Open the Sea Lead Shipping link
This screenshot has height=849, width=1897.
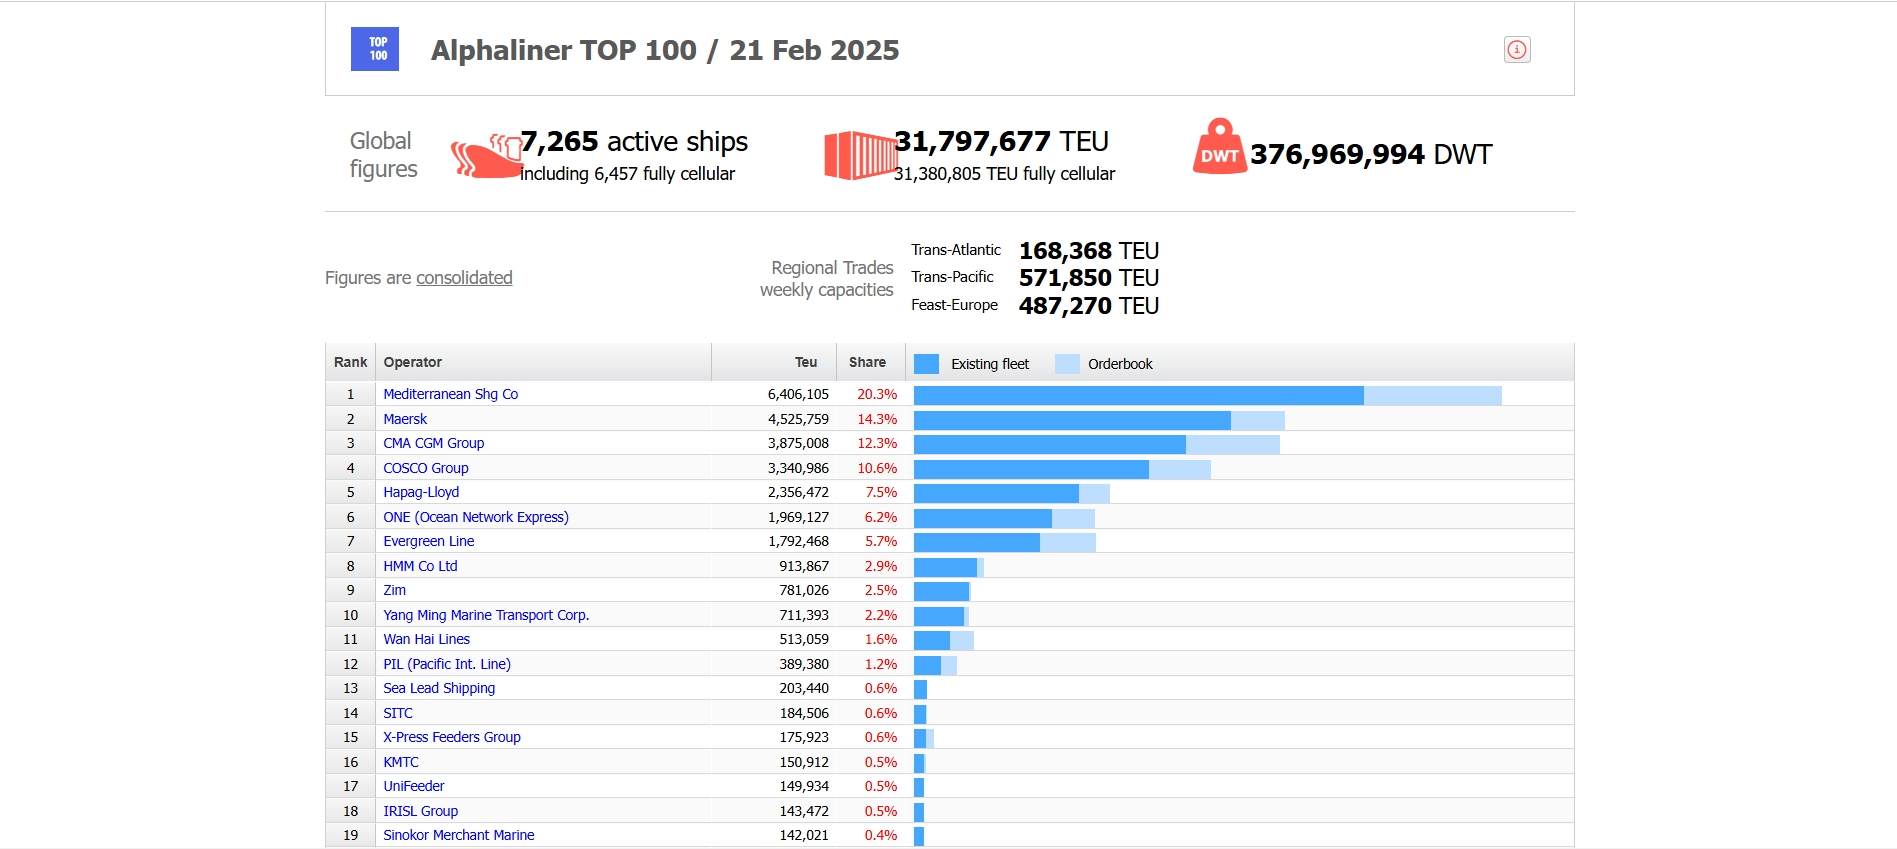[439, 688]
